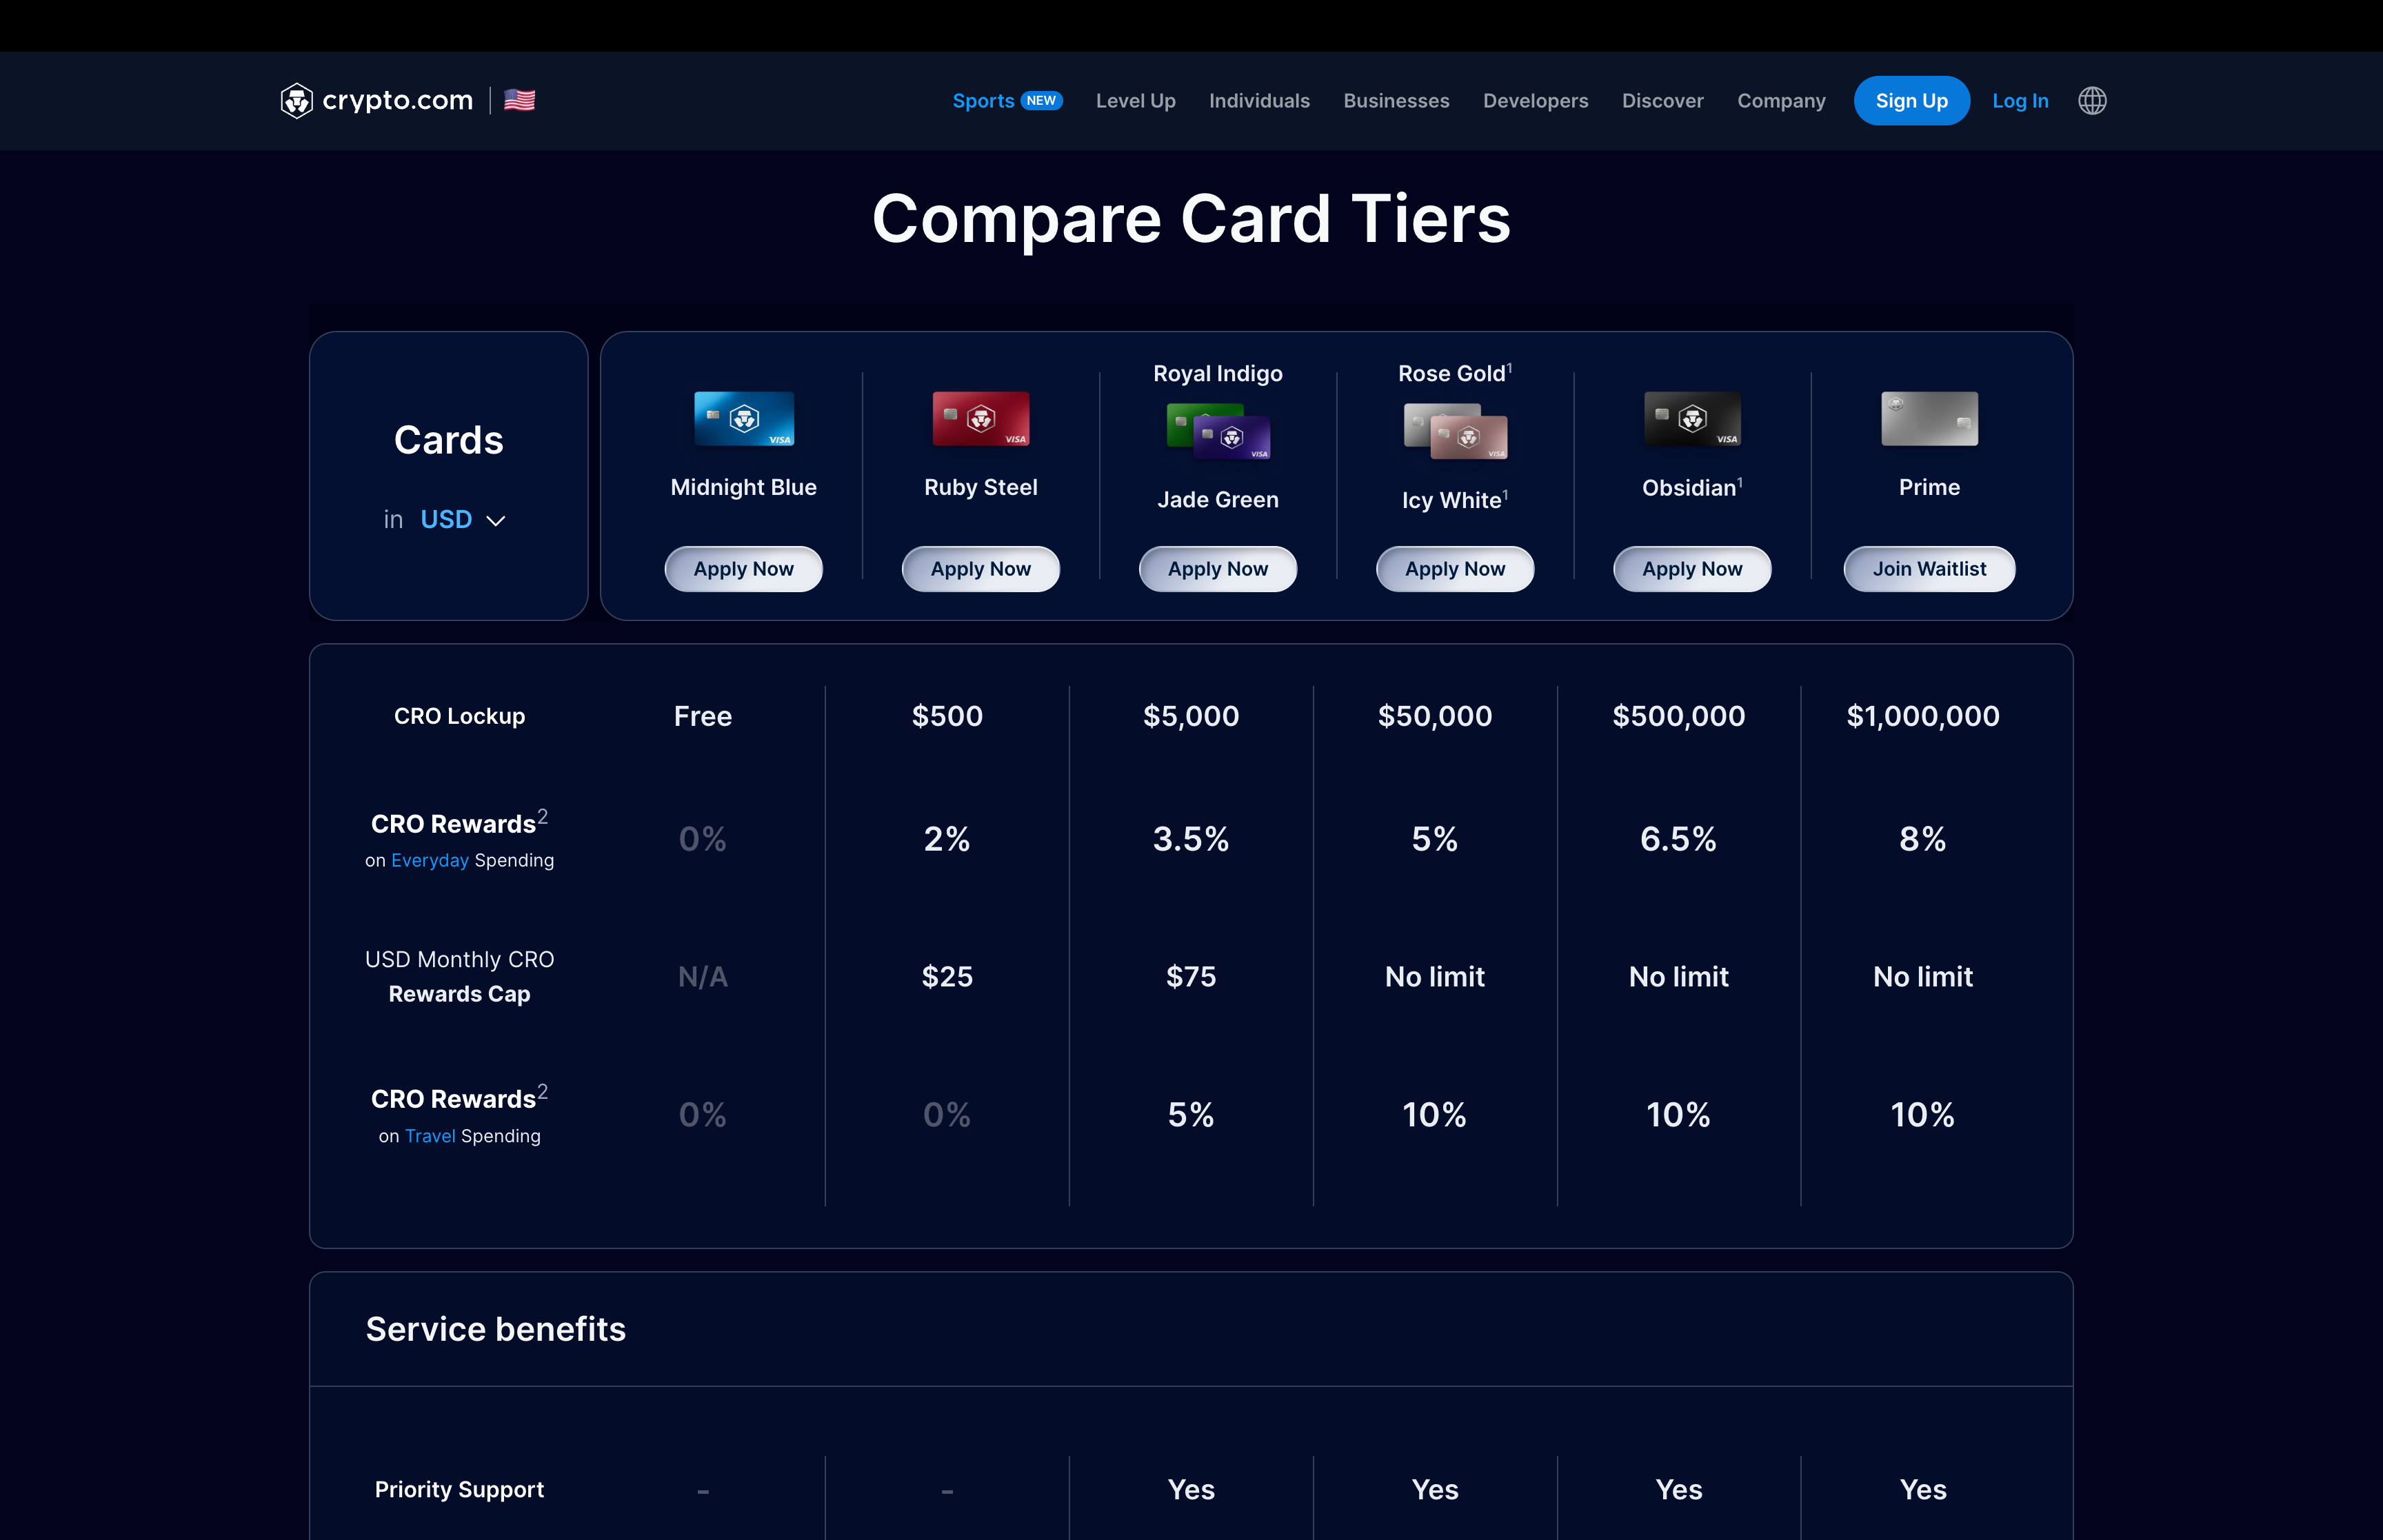Image resolution: width=2383 pixels, height=1540 pixels.
Task: Apply Now for Icy White card
Action: click(x=1455, y=569)
